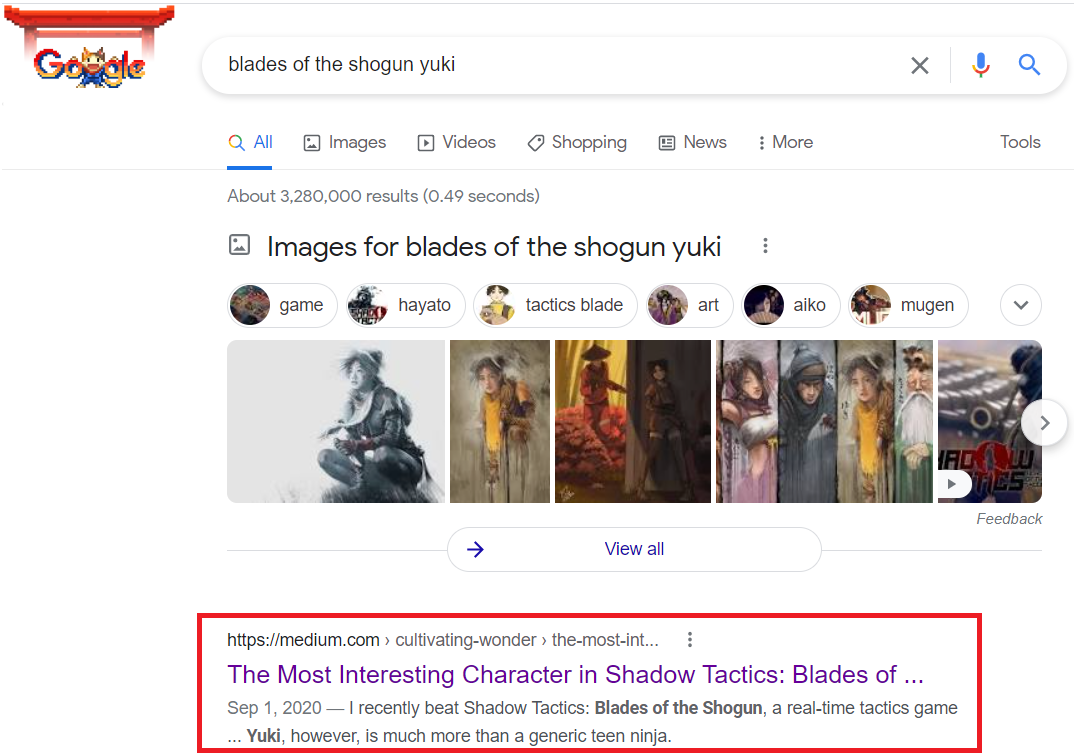Start voice search with microphone icon
1074x754 pixels.
pos(980,65)
